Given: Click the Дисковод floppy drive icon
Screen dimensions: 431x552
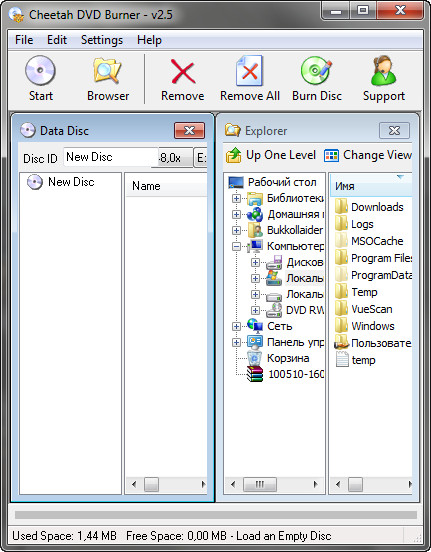Looking at the screenshot, I should coord(274,262).
